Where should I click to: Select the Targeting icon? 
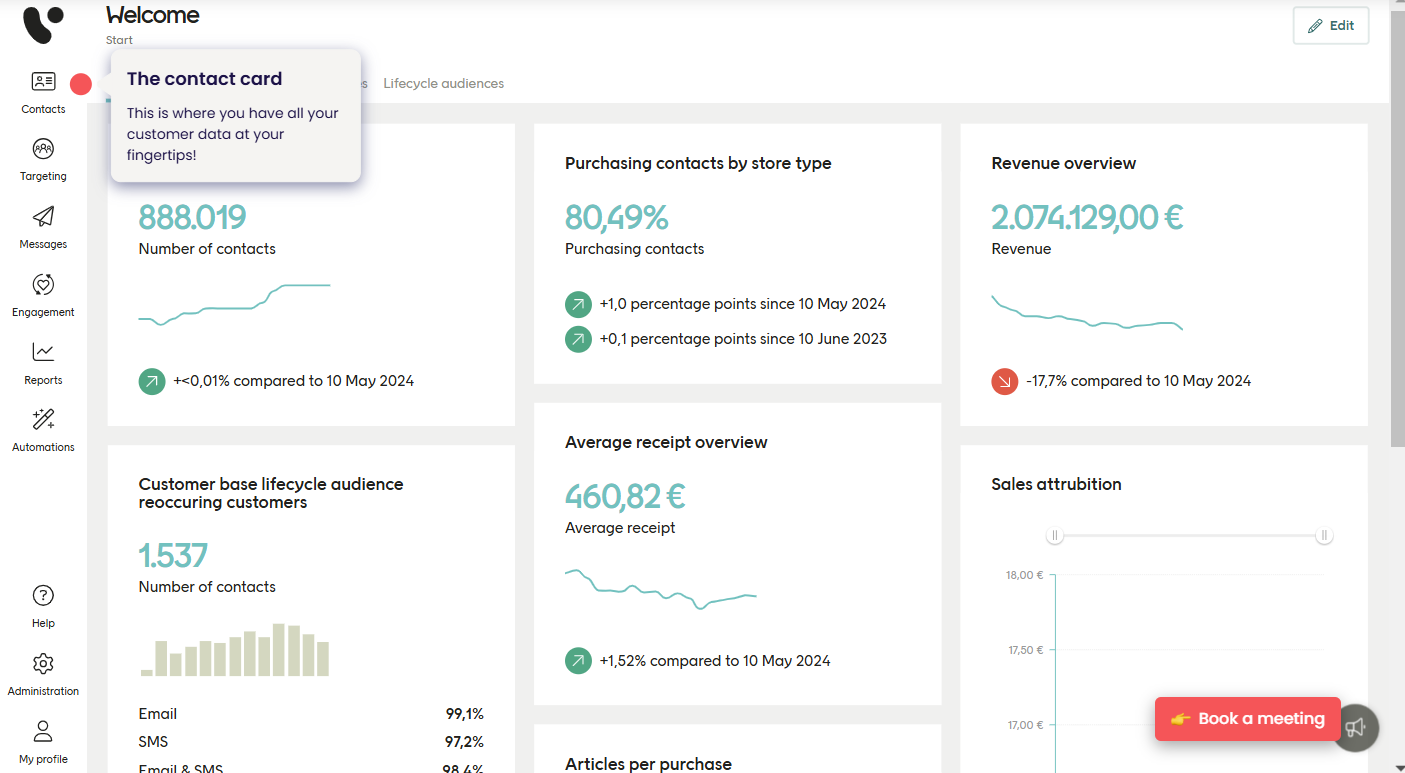tap(43, 157)
